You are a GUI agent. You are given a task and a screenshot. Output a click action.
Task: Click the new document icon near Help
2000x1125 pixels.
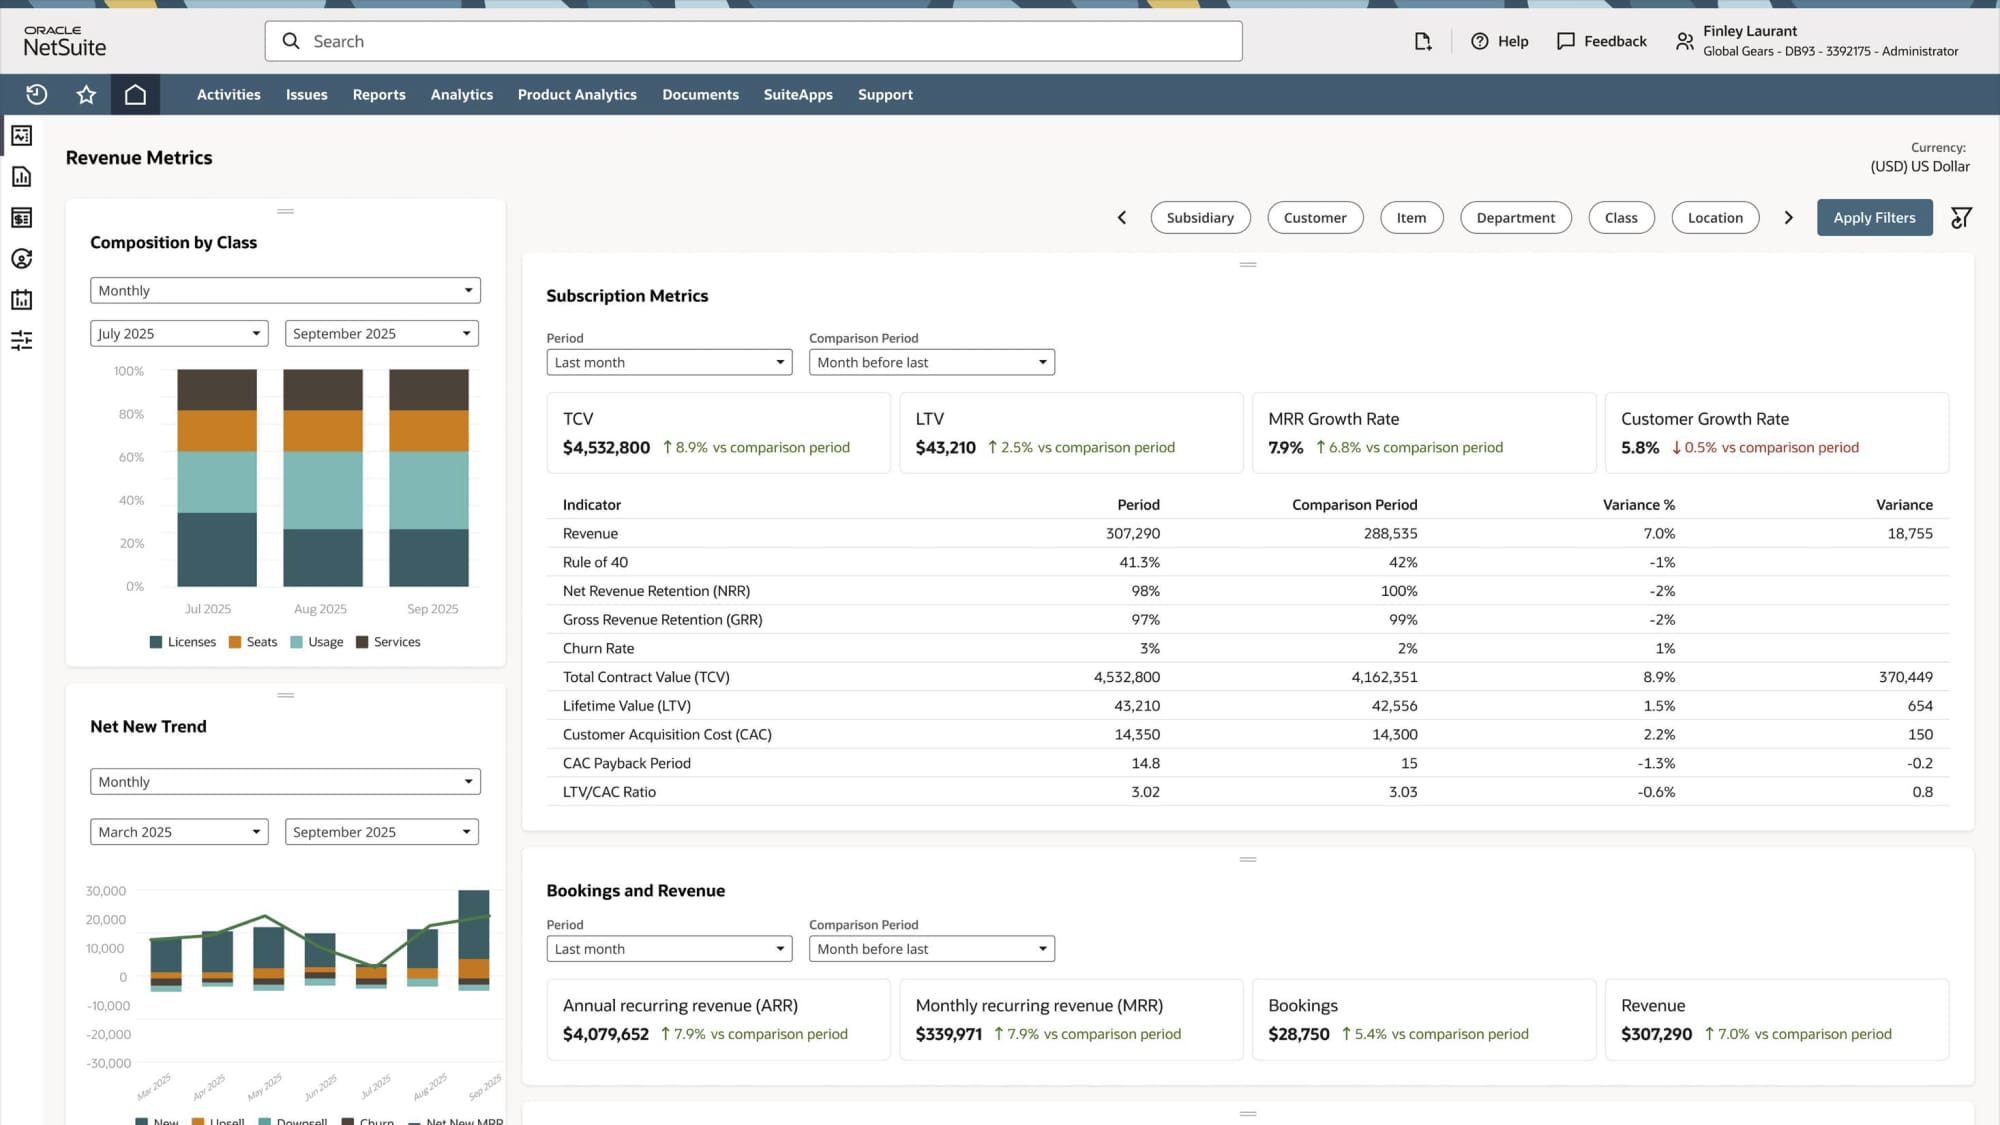[x=1422, y=41]
